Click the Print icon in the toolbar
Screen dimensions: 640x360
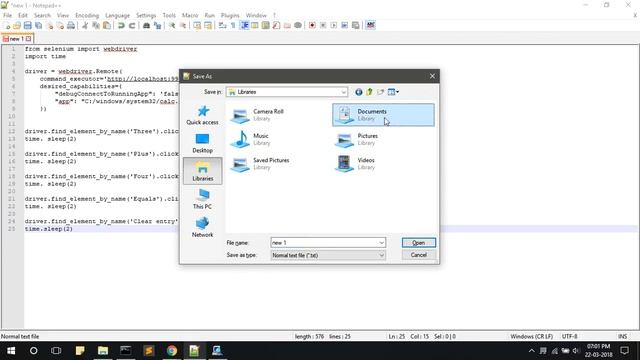click(x=71, y=25)
